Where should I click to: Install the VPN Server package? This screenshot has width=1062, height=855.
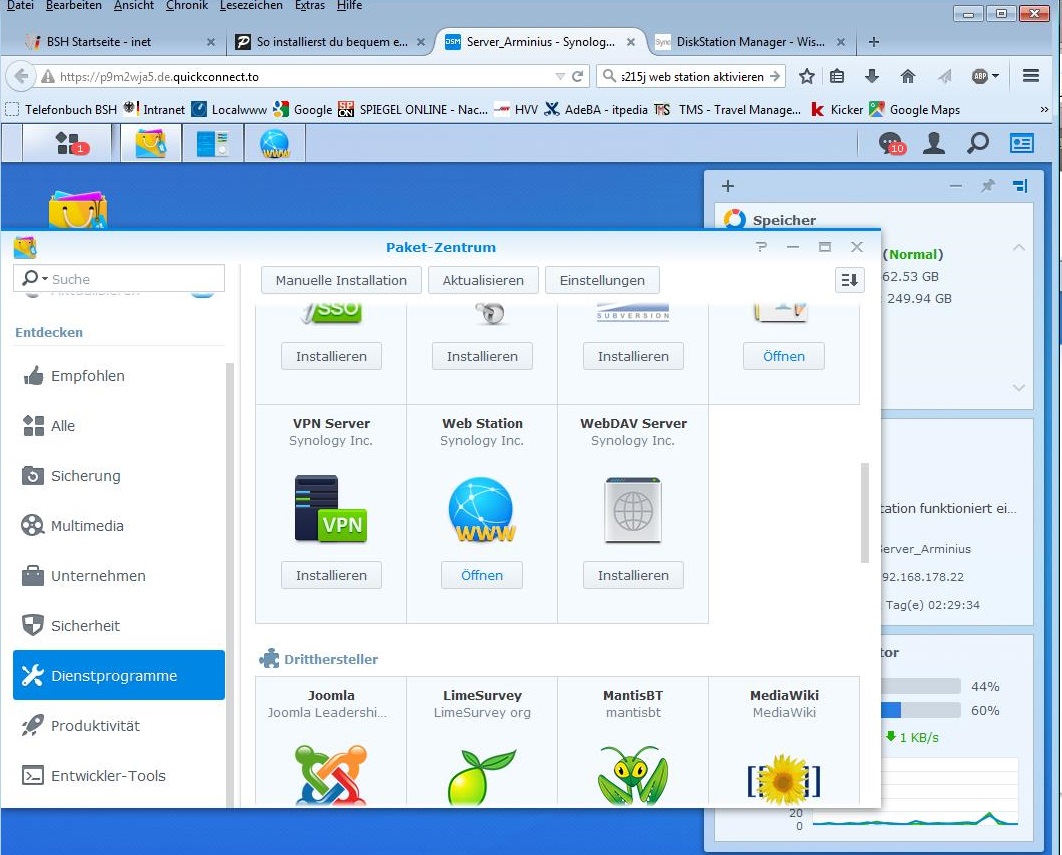331,575
